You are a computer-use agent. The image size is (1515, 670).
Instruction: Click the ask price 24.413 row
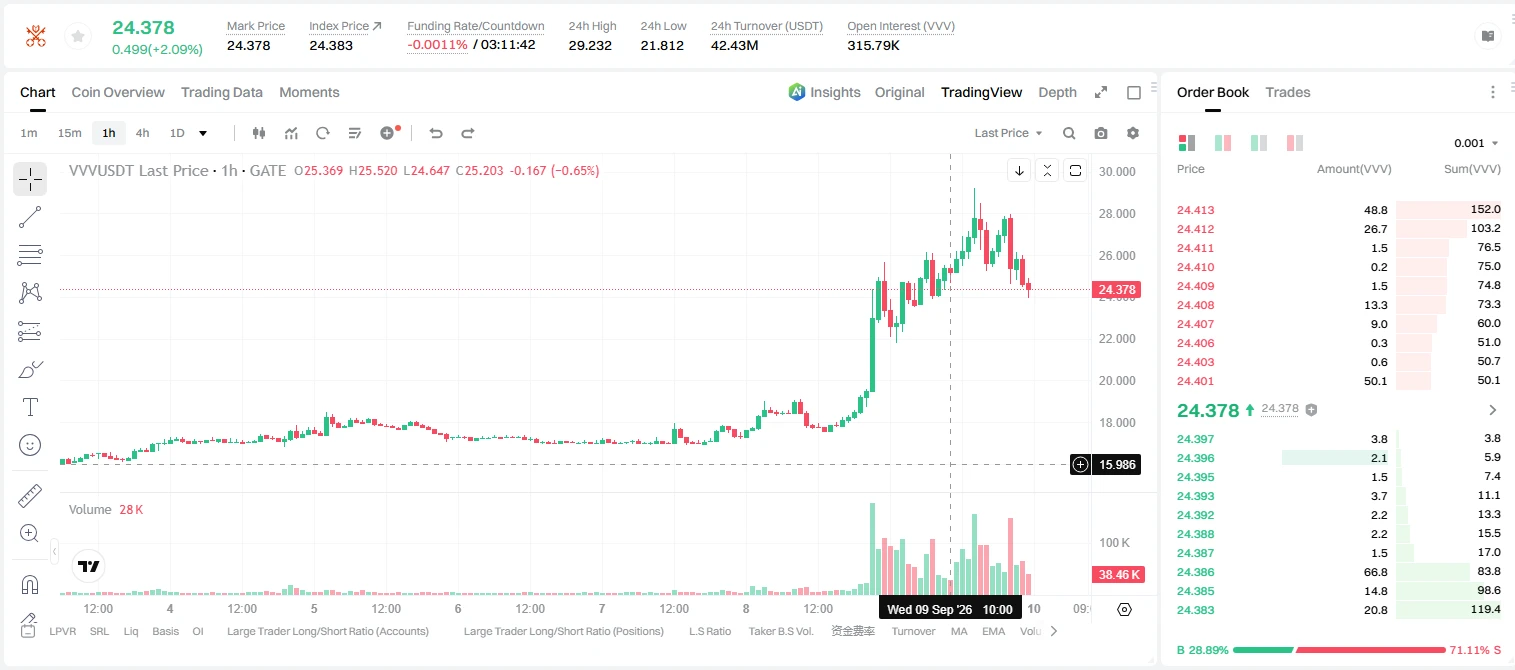(1339, 210)
